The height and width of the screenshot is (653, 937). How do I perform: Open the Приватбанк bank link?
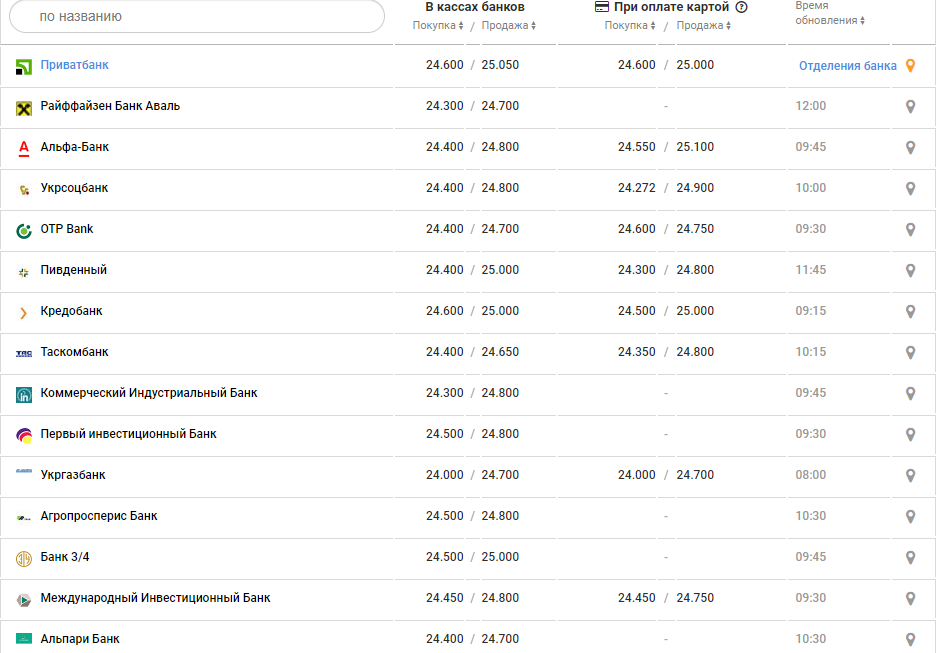[74, 65]
